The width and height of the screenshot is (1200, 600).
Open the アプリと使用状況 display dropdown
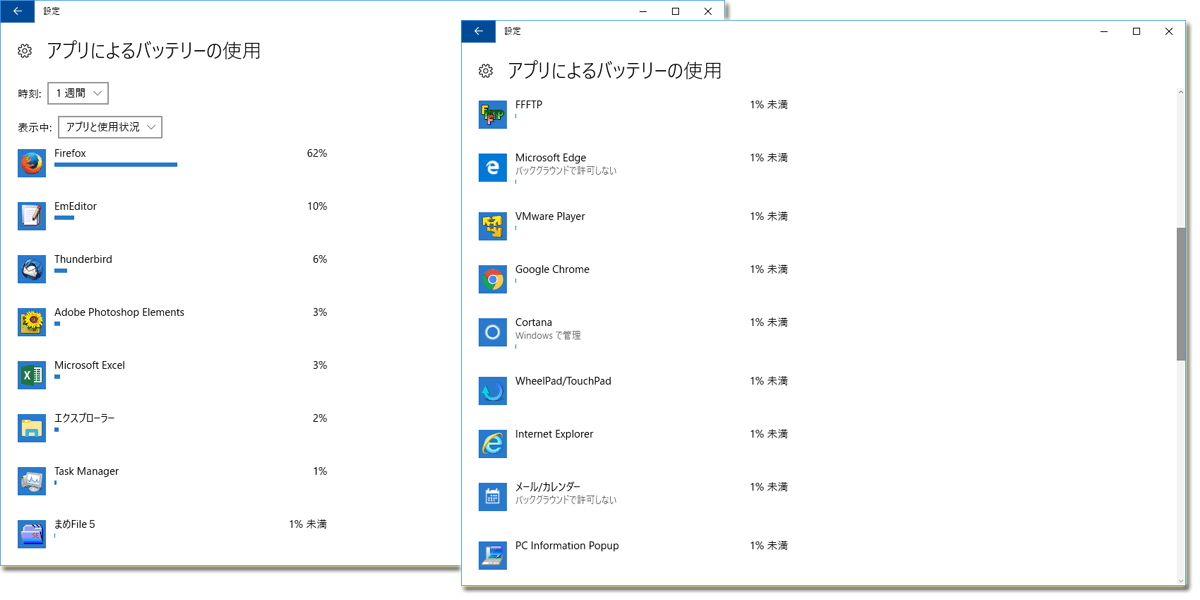pyautogui.click(x=110, y=127)
